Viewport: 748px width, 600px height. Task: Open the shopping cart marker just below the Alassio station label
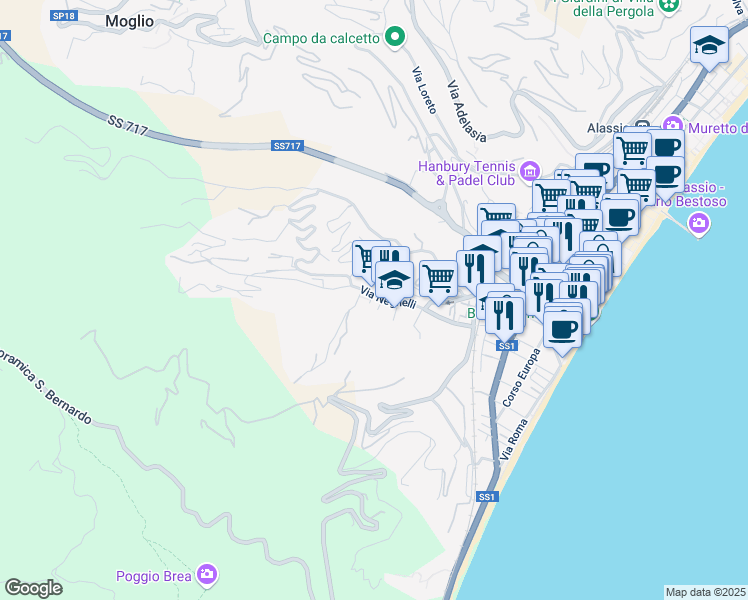tap(632, 149)
